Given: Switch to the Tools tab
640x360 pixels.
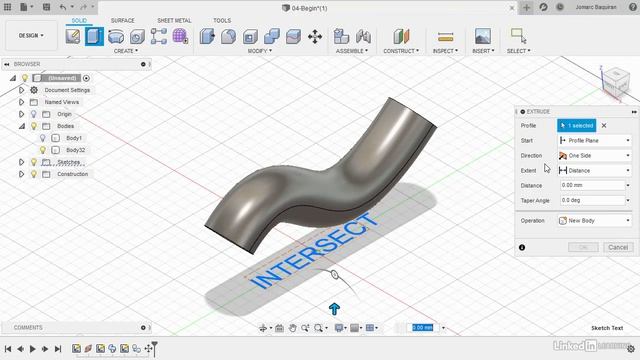Looking at the screenshot, I should click(x=222, y=20).
